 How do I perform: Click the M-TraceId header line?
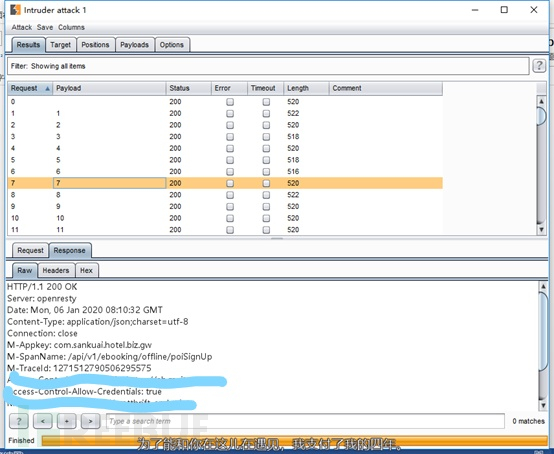79,368
